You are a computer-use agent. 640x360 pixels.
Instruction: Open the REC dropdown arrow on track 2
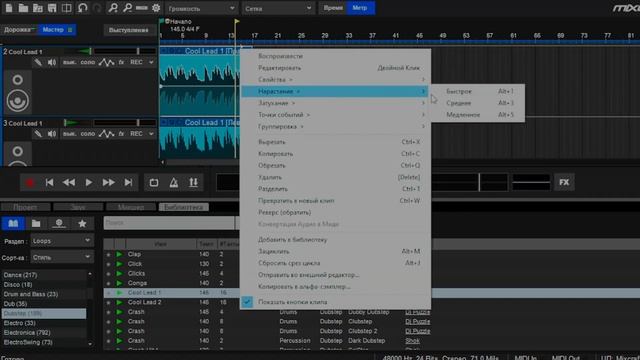pos(151,62)
